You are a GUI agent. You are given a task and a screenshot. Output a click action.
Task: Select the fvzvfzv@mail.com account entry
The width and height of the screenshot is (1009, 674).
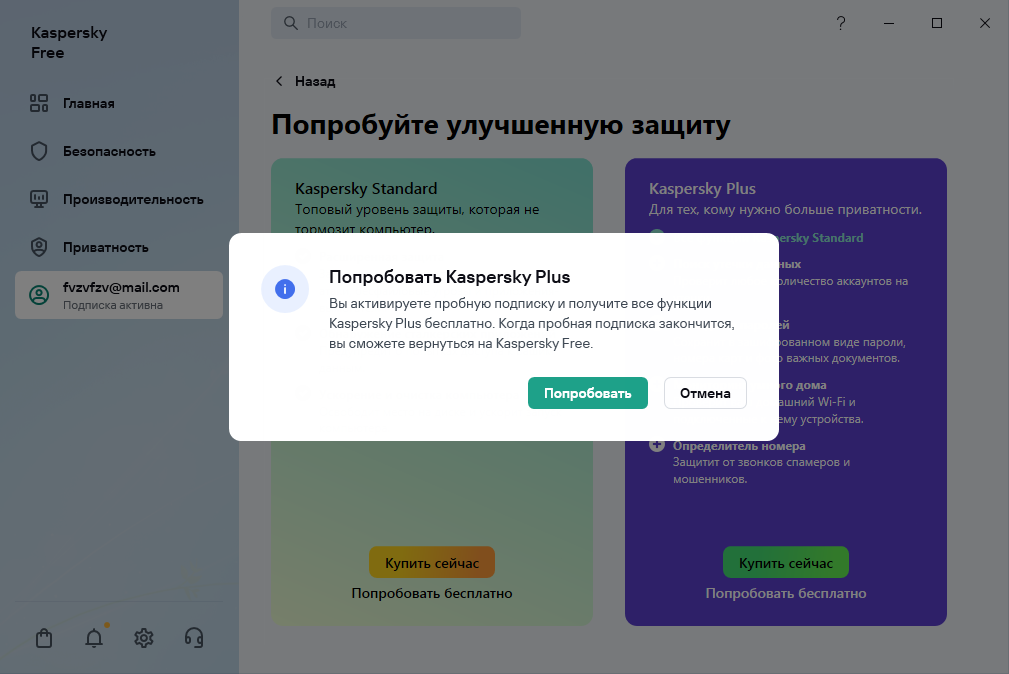click(119, 295)
